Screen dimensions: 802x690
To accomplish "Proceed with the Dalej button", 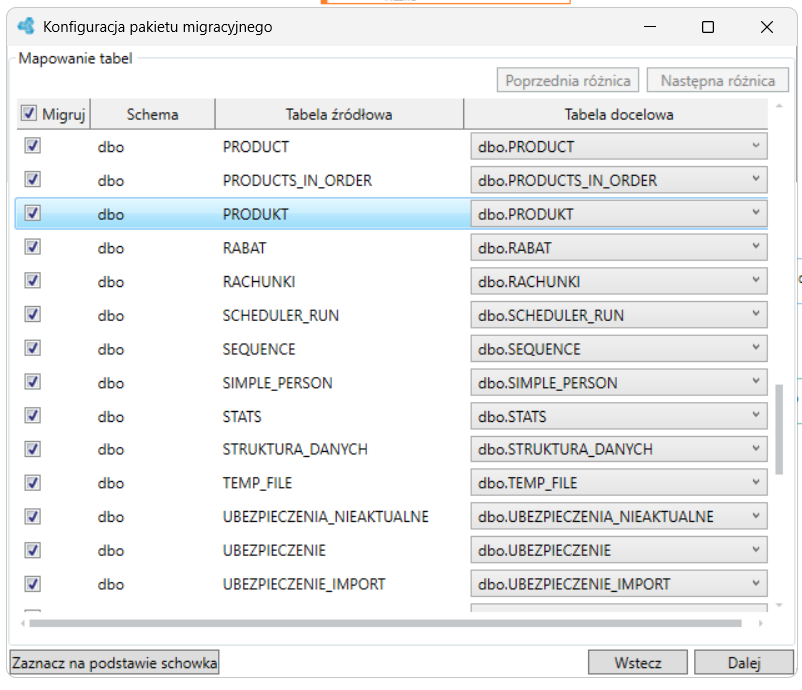I will pyautogui.click(x=744, y=663).
